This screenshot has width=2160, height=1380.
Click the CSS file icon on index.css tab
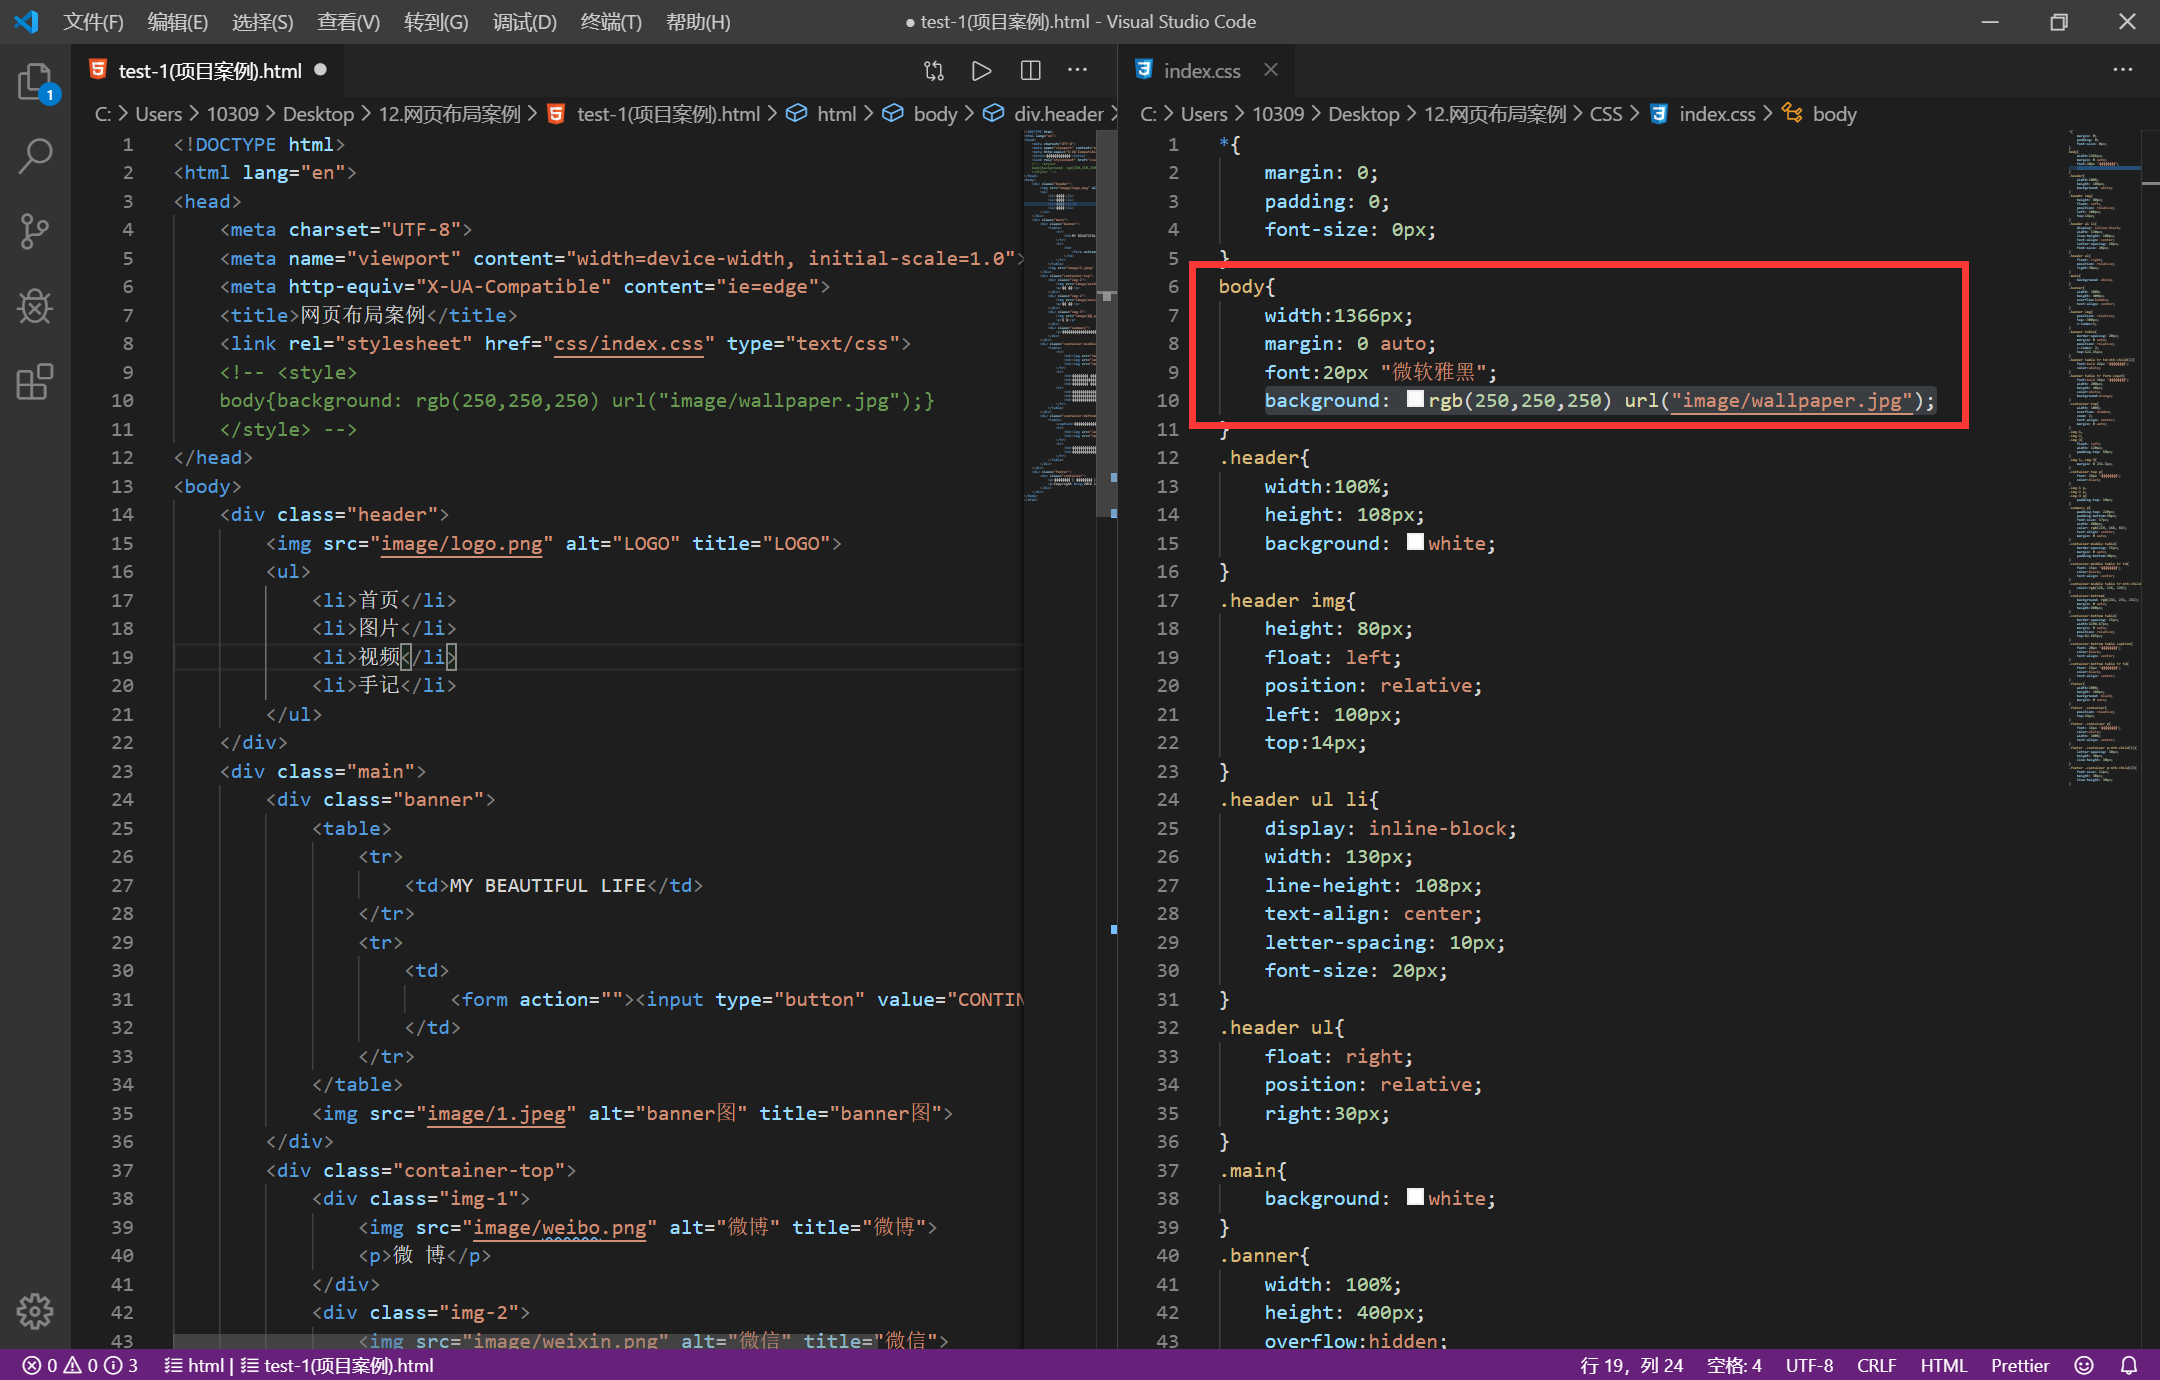pos(1143,70)
